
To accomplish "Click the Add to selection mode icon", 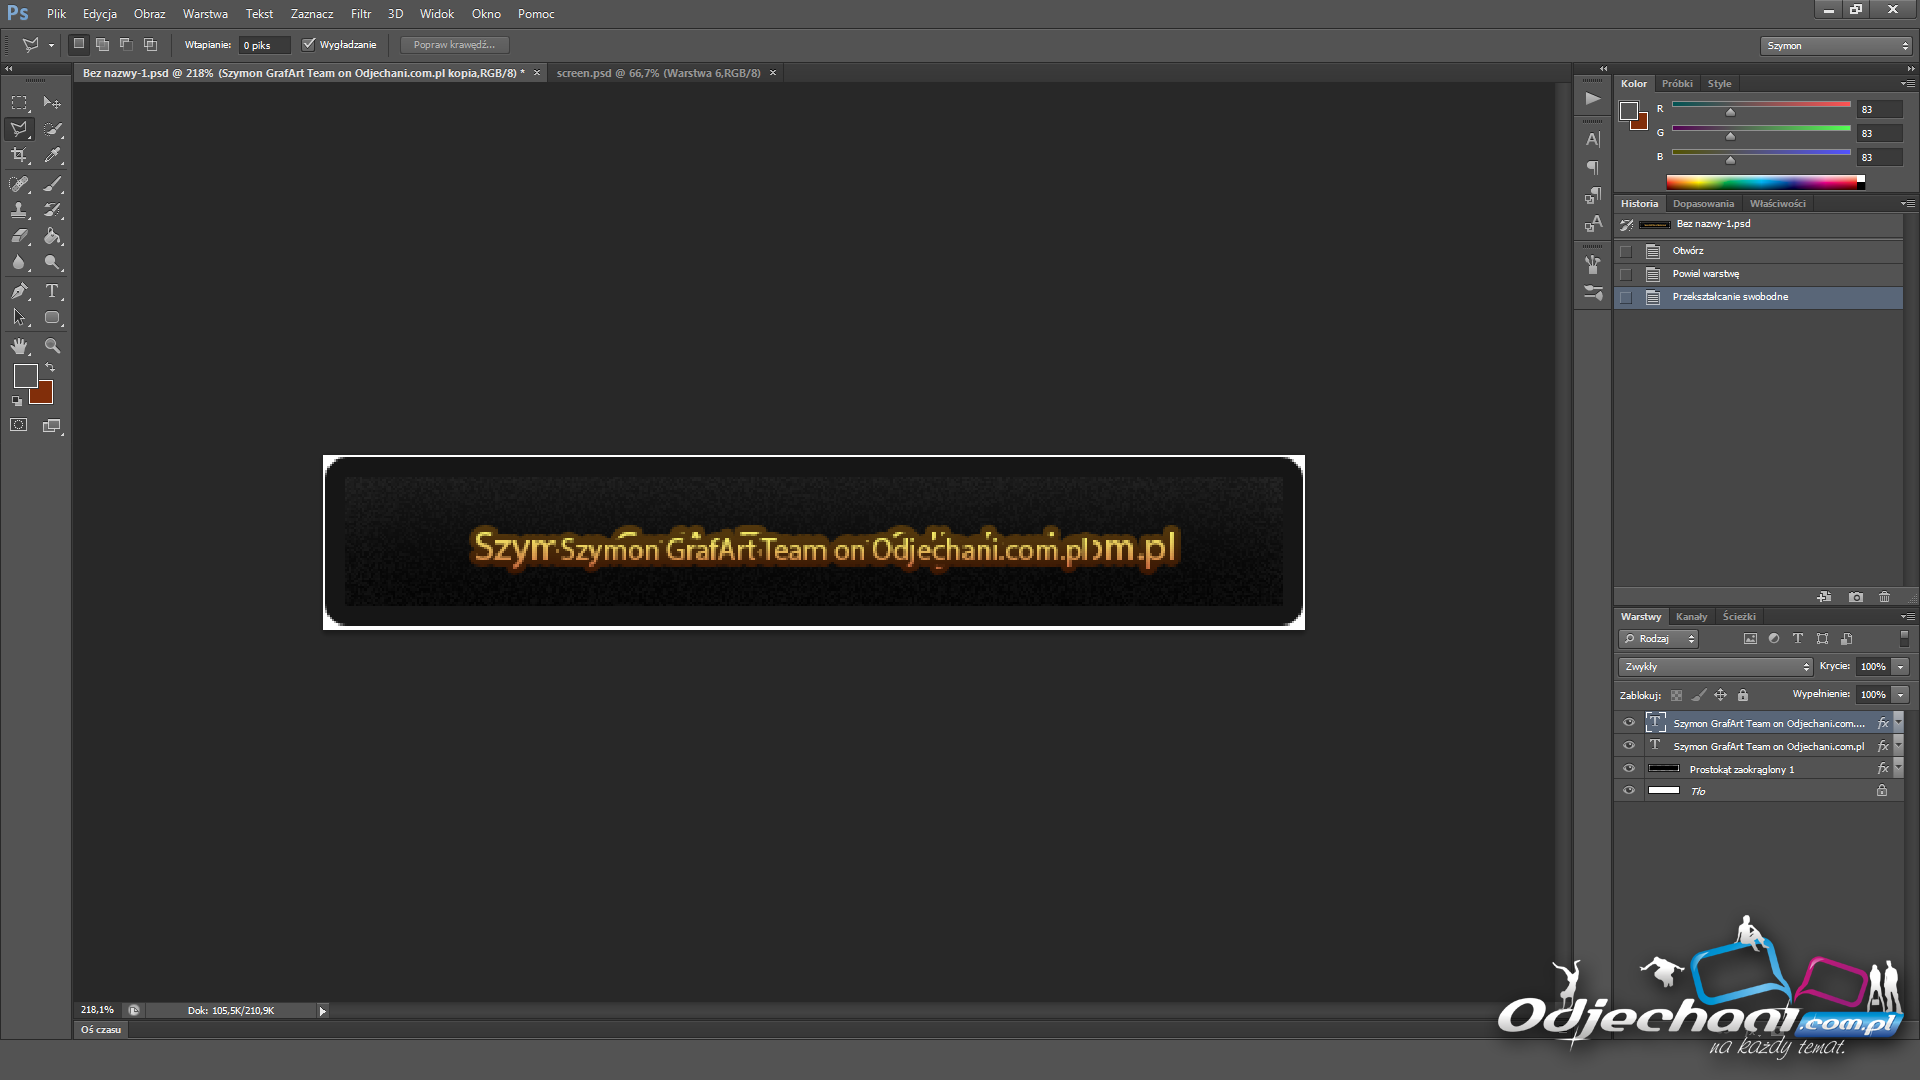I will tap(102, 44).
